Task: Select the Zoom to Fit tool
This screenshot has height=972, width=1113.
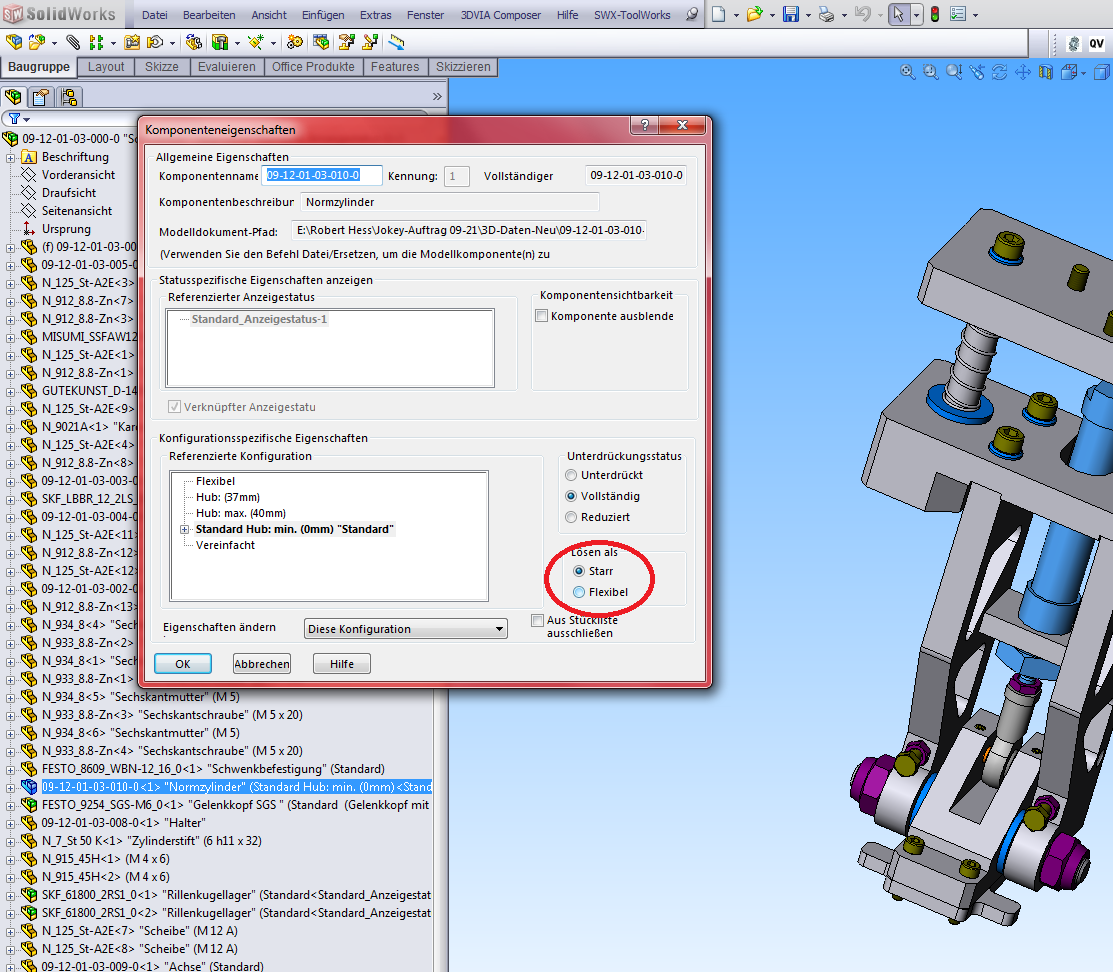Action: click(x=908, y=72)
